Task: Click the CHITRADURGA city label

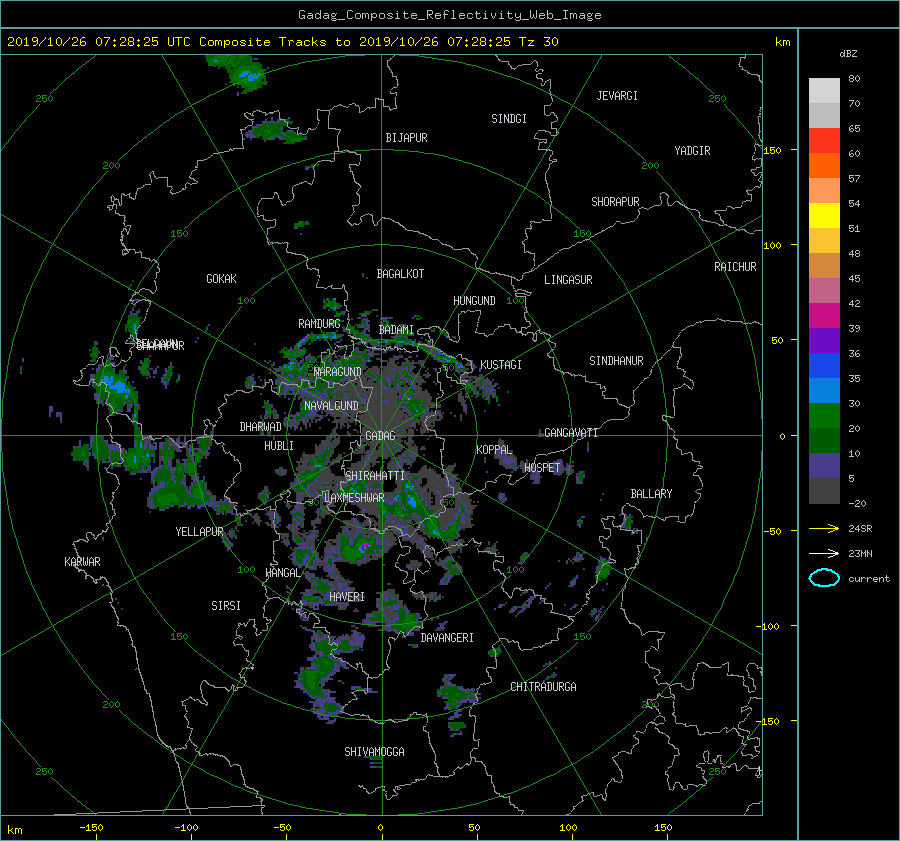Action: (544, 687)
